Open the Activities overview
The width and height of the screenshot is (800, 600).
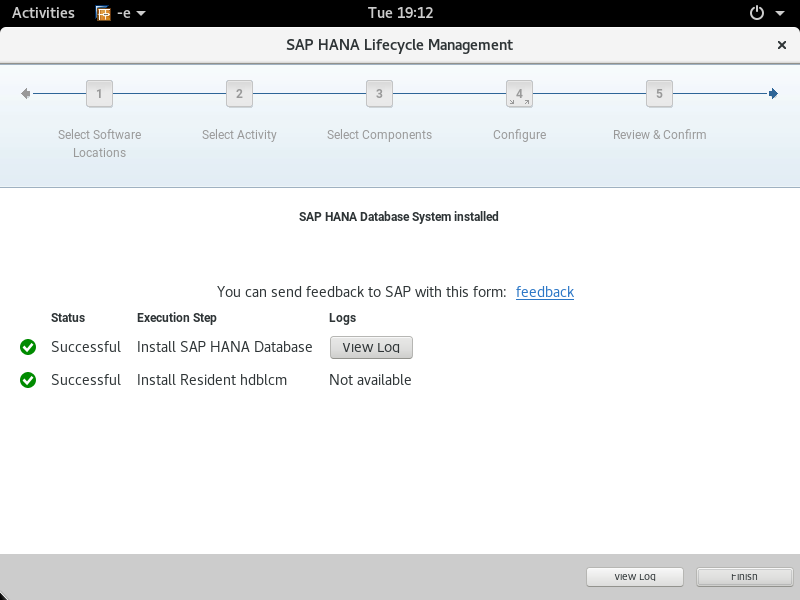click(x=43, y=13)
